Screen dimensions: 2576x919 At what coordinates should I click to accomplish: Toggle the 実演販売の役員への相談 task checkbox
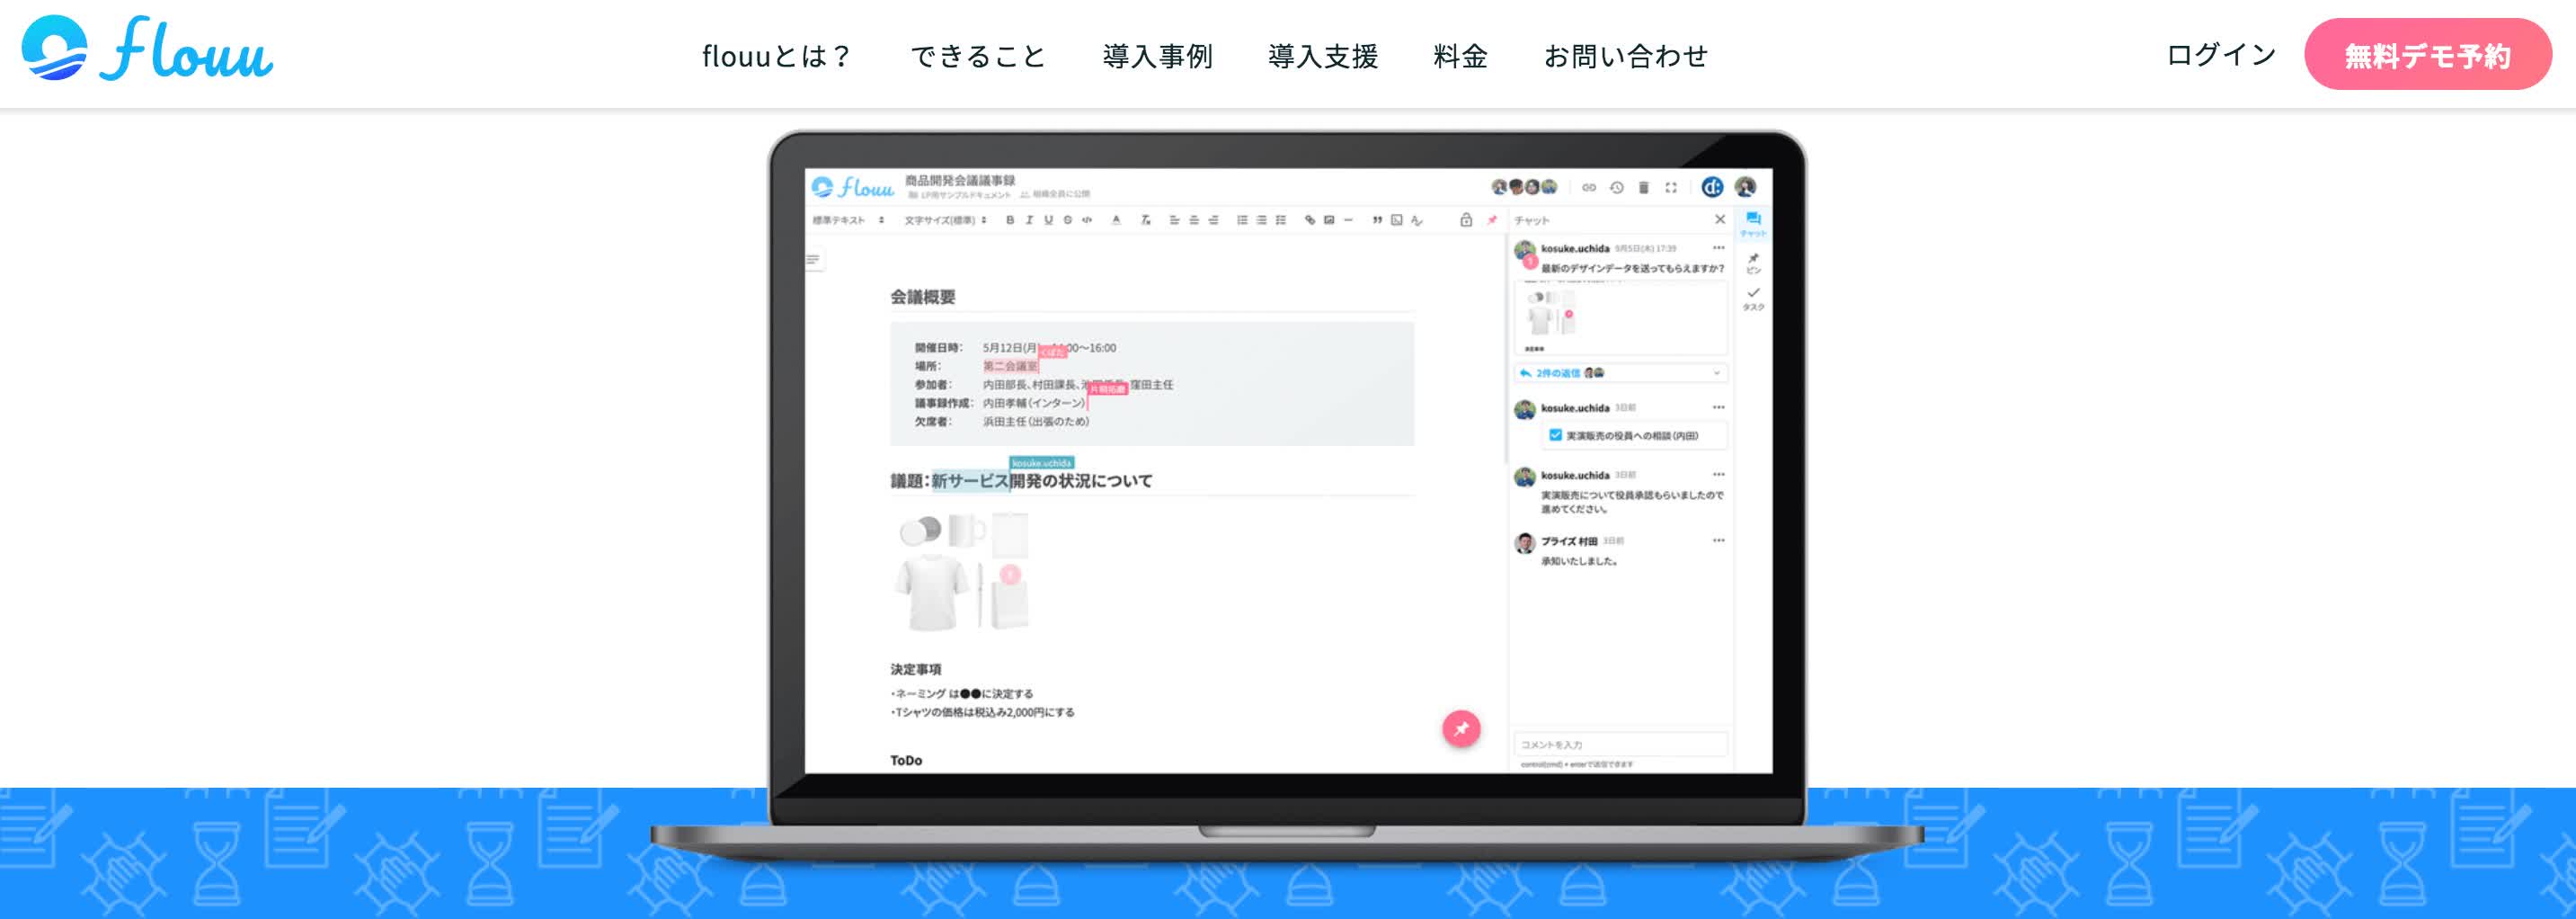[x=1555, y=435]
